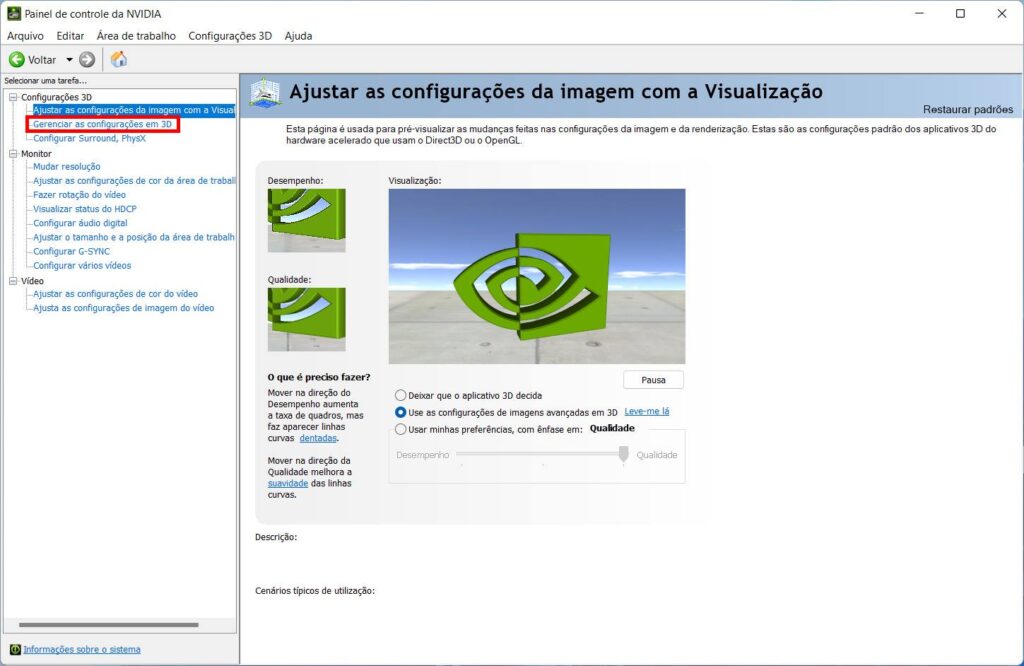Viewport: 1024px width, 666px height.
Task: Click the system information icon at bottom left
Action: pyautogui.click(x=15, y=649)
